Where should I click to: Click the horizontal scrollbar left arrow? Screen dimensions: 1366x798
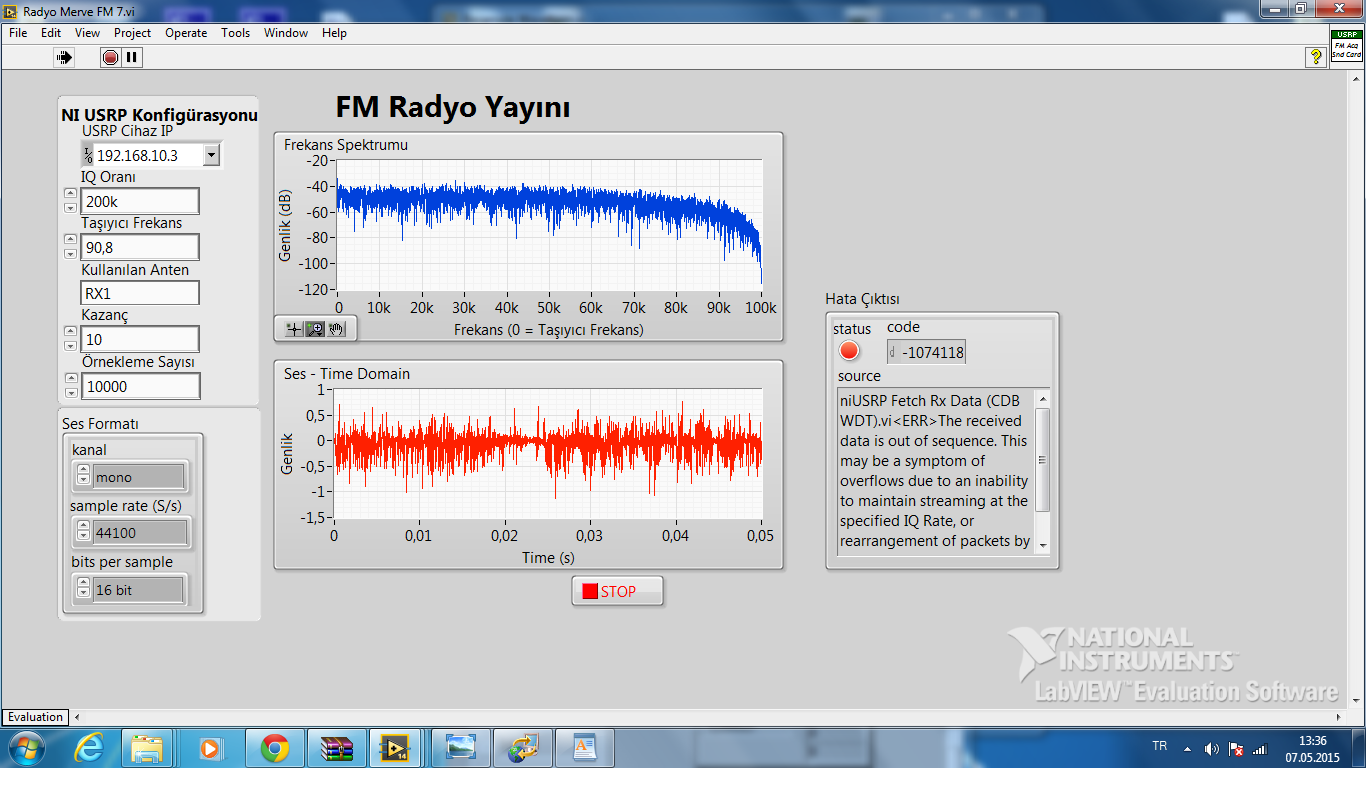click(x=77, y=716)
